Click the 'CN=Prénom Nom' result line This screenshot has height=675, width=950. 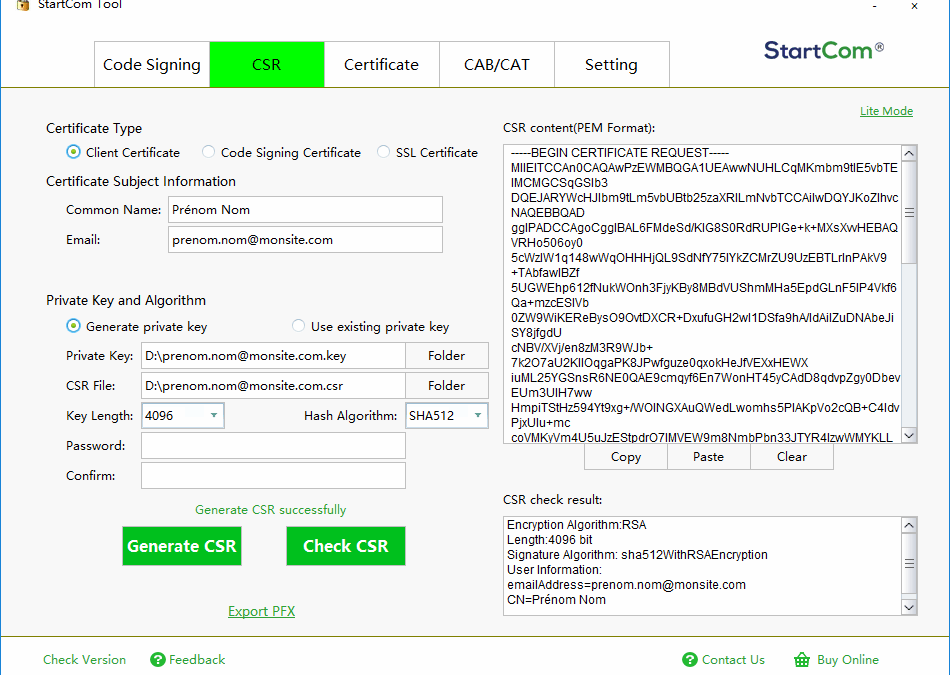click(x=556, y=600)
